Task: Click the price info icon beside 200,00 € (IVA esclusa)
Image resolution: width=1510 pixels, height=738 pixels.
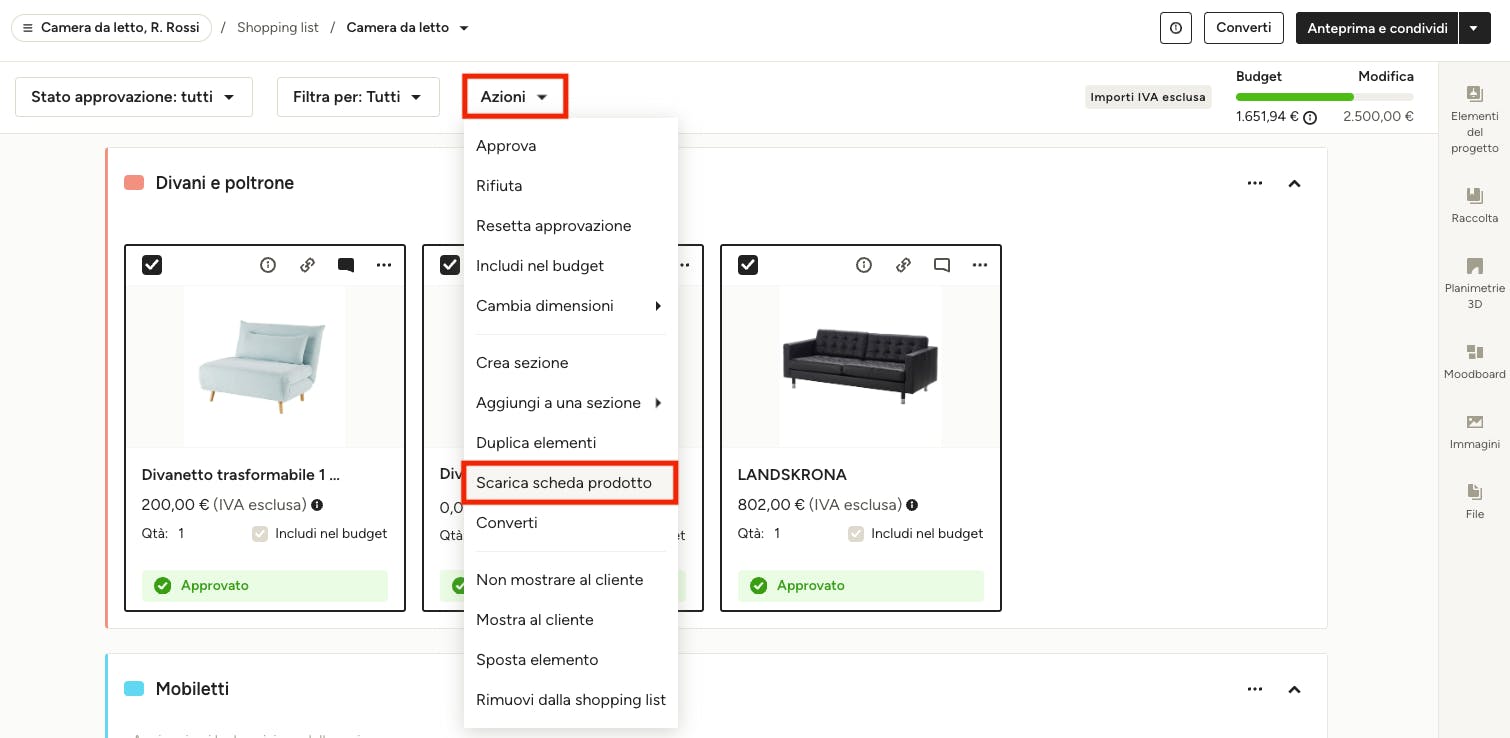Action: tap(317, 505)
